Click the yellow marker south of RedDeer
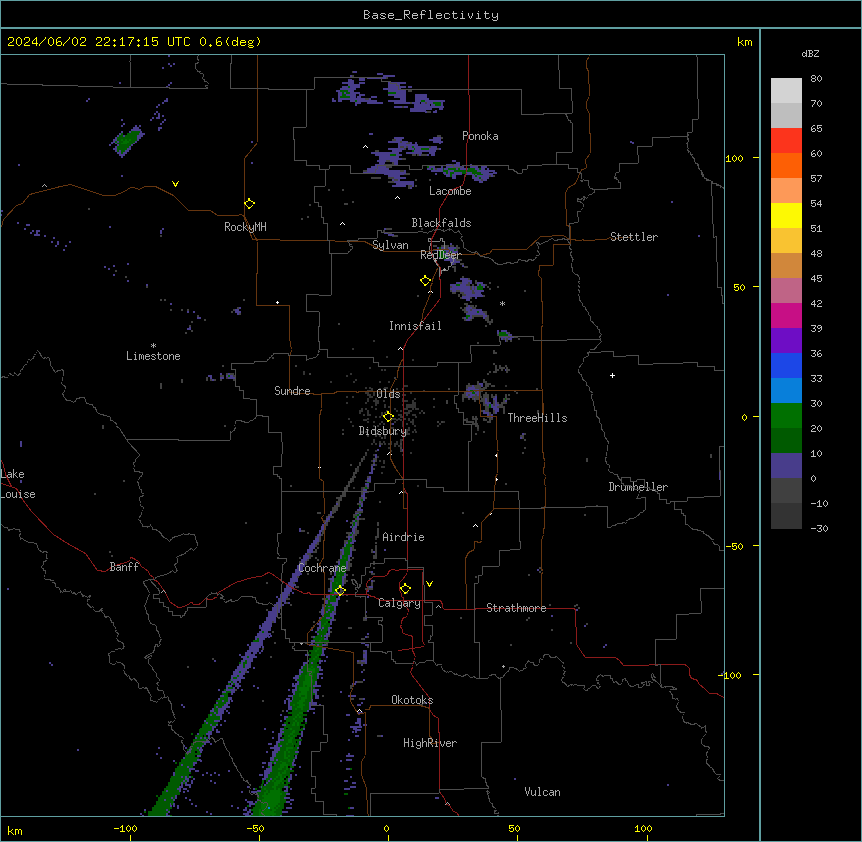862x842 pixels. (x=425, y=281)
